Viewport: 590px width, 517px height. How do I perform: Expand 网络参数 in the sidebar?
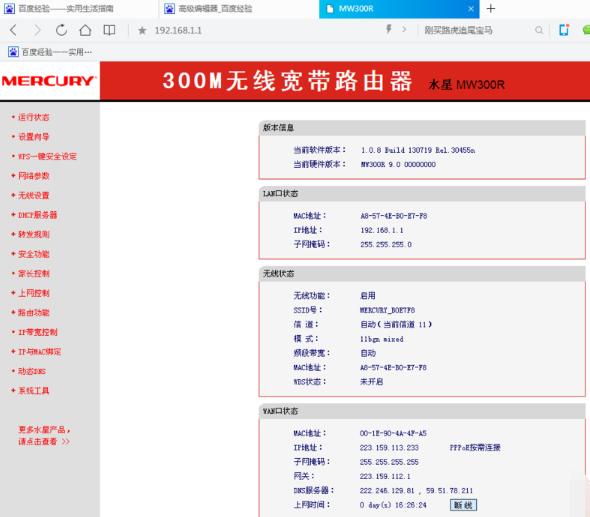point(33,176)
